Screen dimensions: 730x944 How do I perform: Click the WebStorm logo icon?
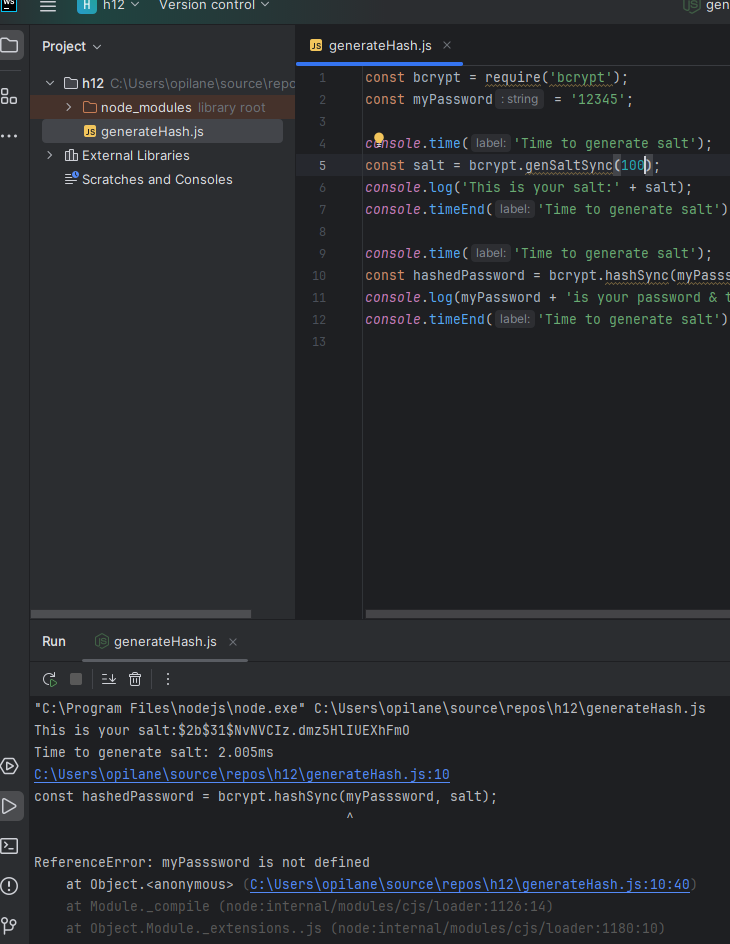tap(9, 5)
